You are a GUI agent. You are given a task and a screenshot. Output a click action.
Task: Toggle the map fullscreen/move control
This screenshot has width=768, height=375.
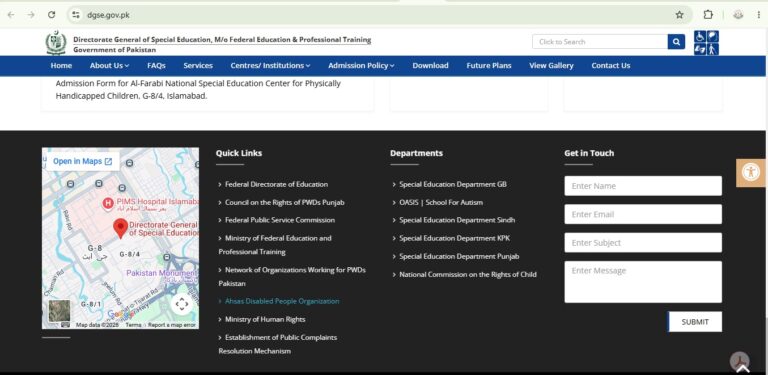182,304
